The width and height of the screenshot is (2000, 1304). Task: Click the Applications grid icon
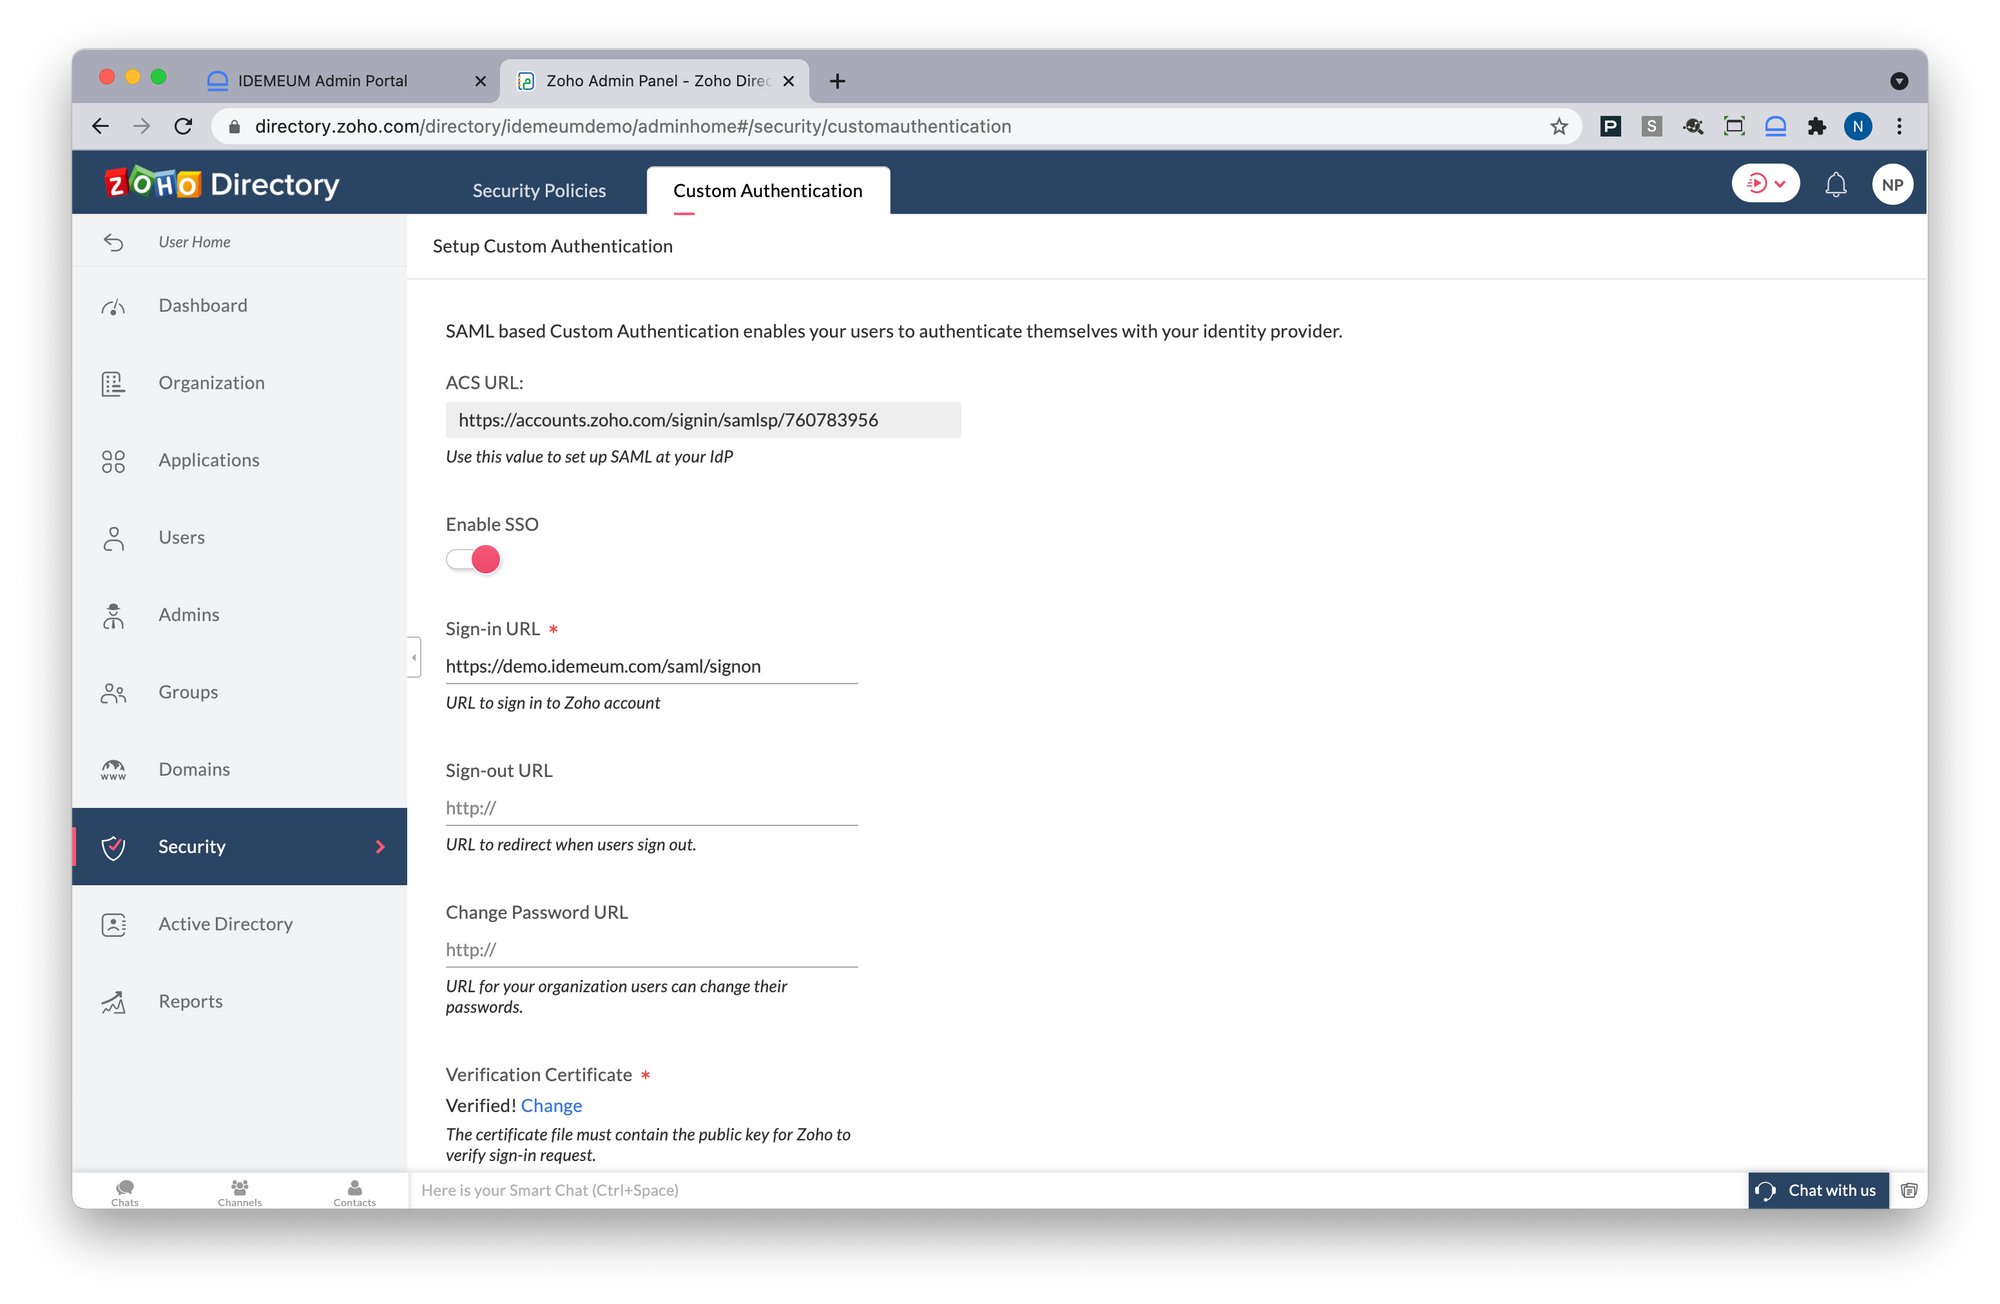tap(113, 461)
